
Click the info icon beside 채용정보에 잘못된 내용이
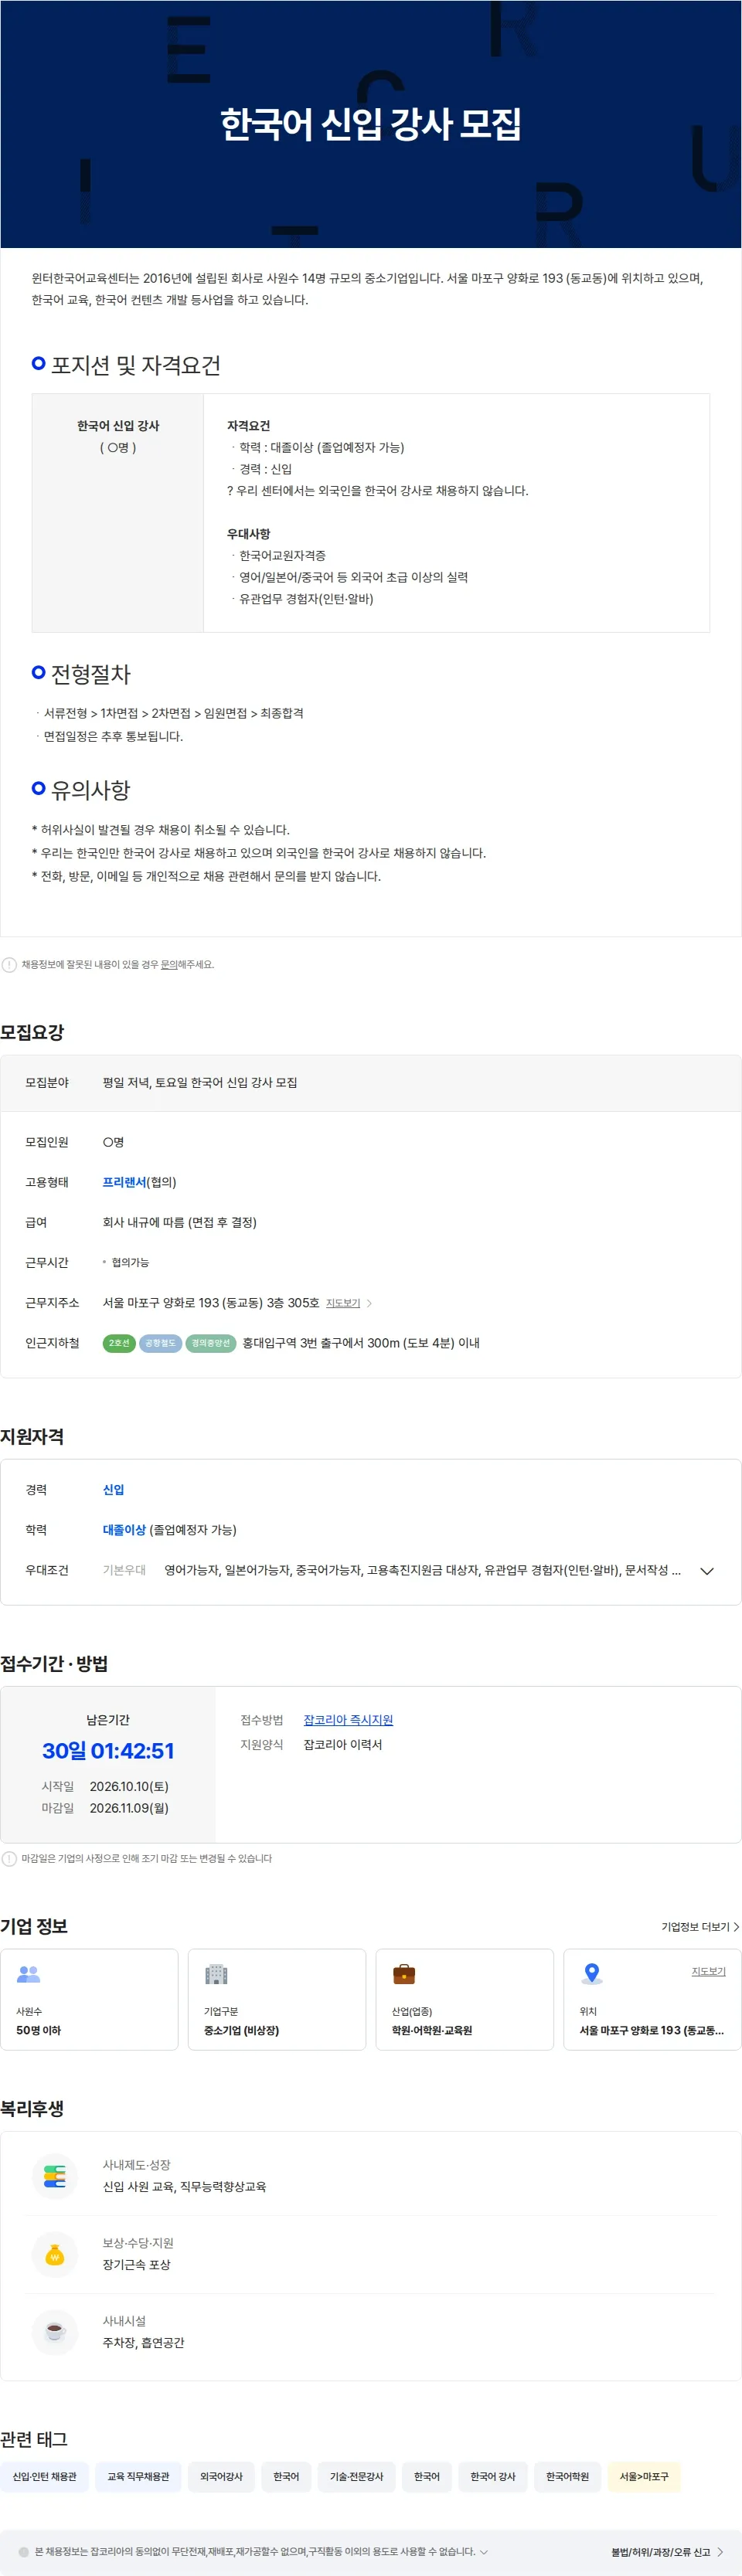(x=9, y=965)
